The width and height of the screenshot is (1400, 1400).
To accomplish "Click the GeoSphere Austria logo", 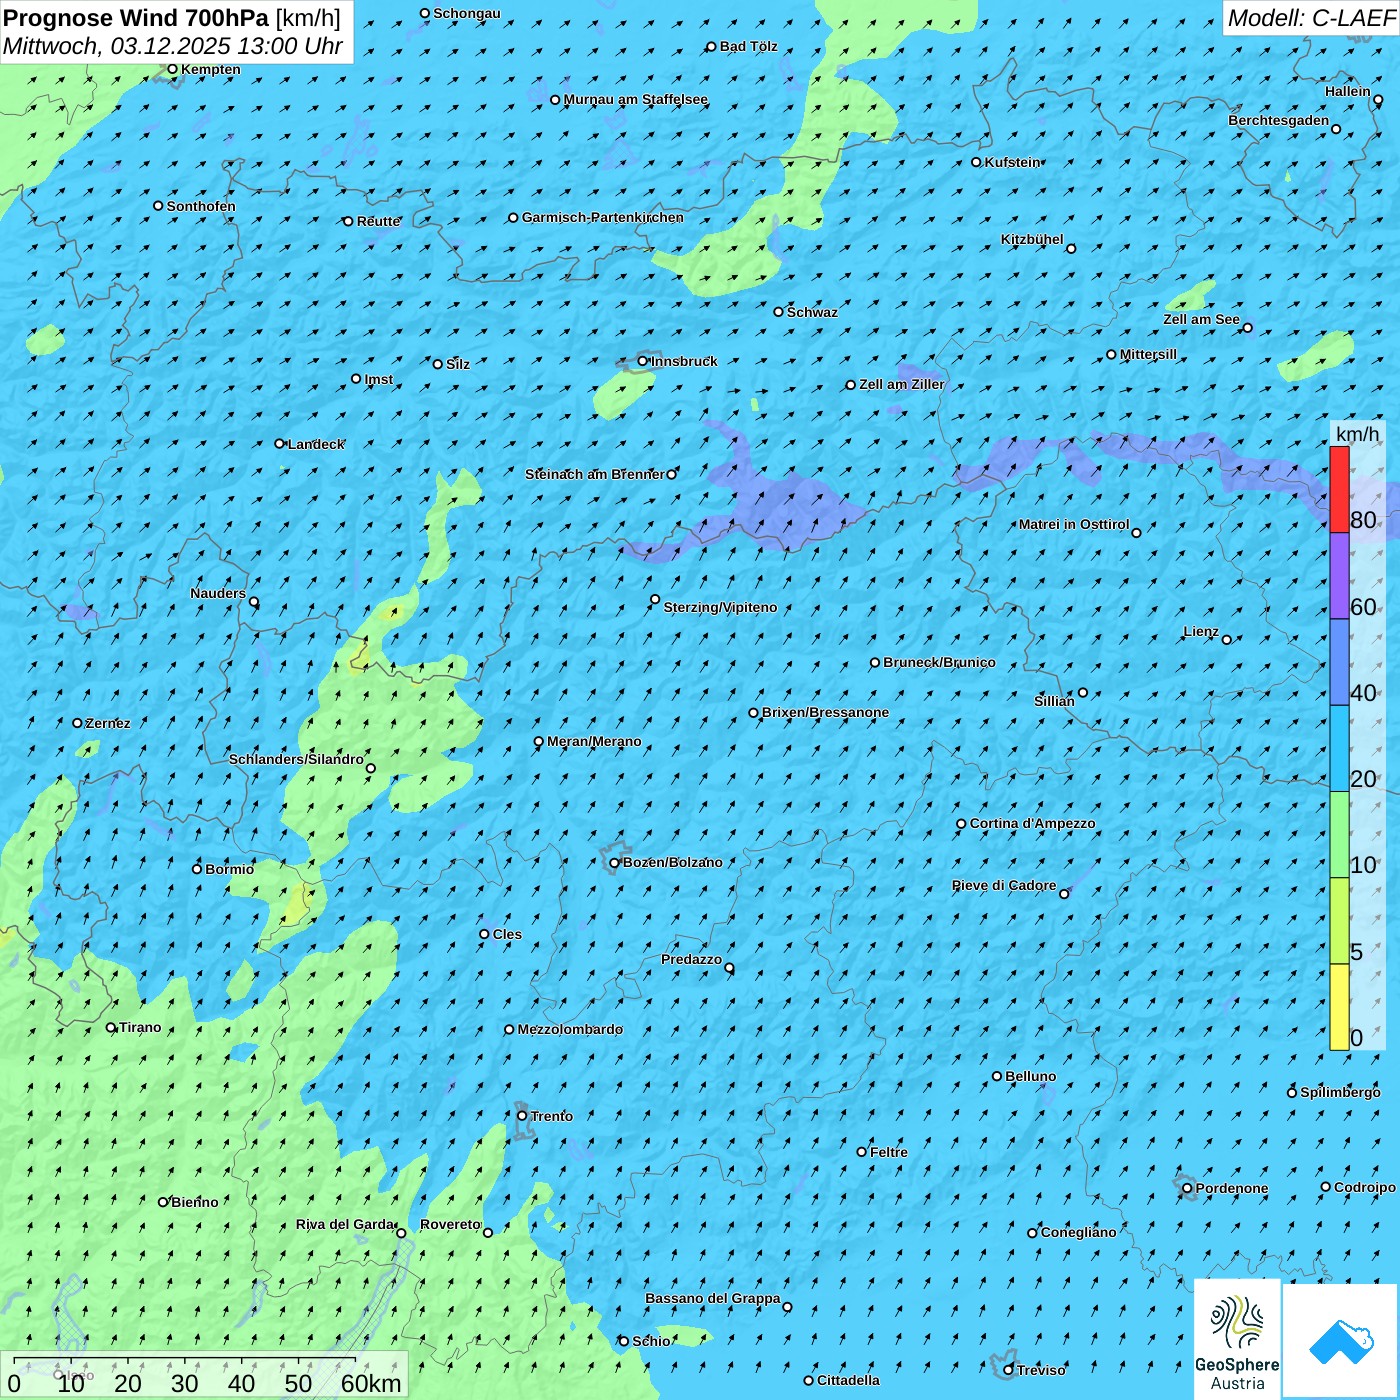I will click(1237, 1340).
